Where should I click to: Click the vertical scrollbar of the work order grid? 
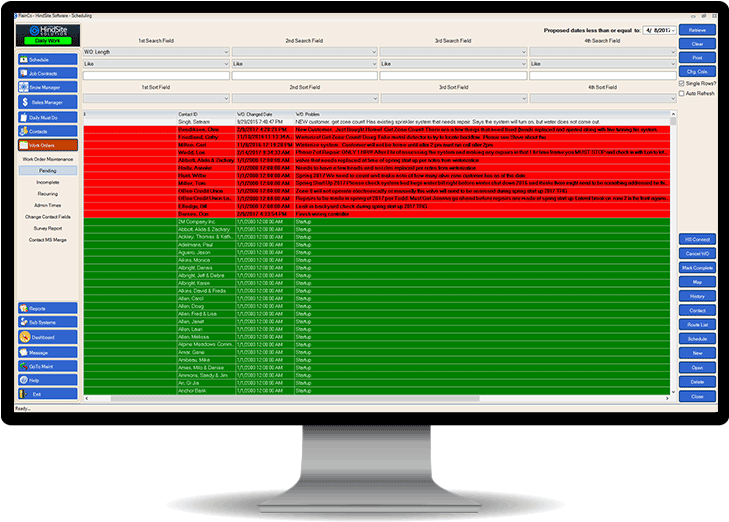(x=673, y=250)
